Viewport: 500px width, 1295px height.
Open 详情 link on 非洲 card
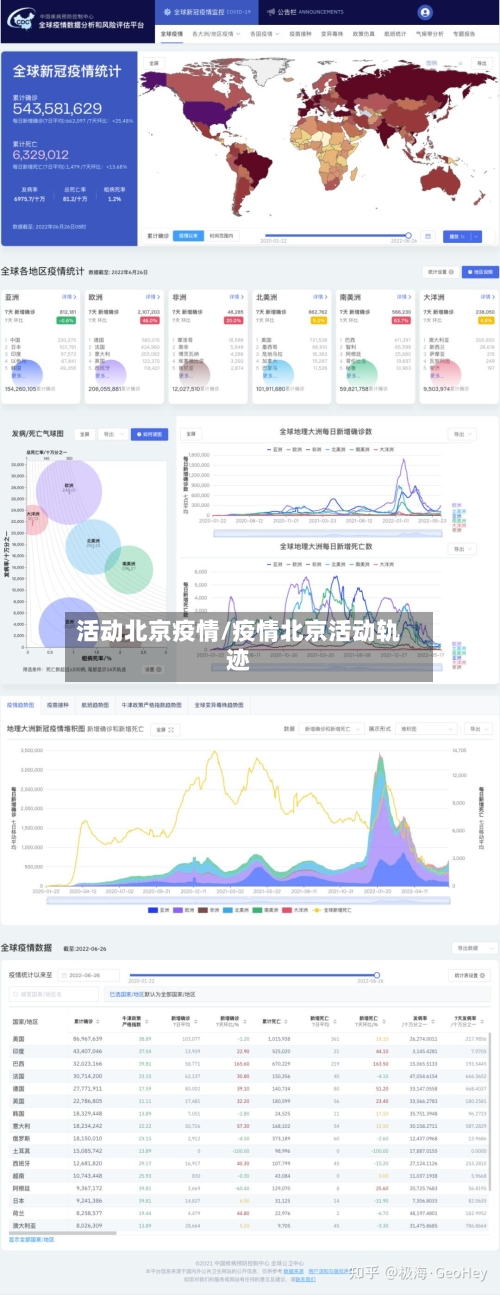point(235,297)
